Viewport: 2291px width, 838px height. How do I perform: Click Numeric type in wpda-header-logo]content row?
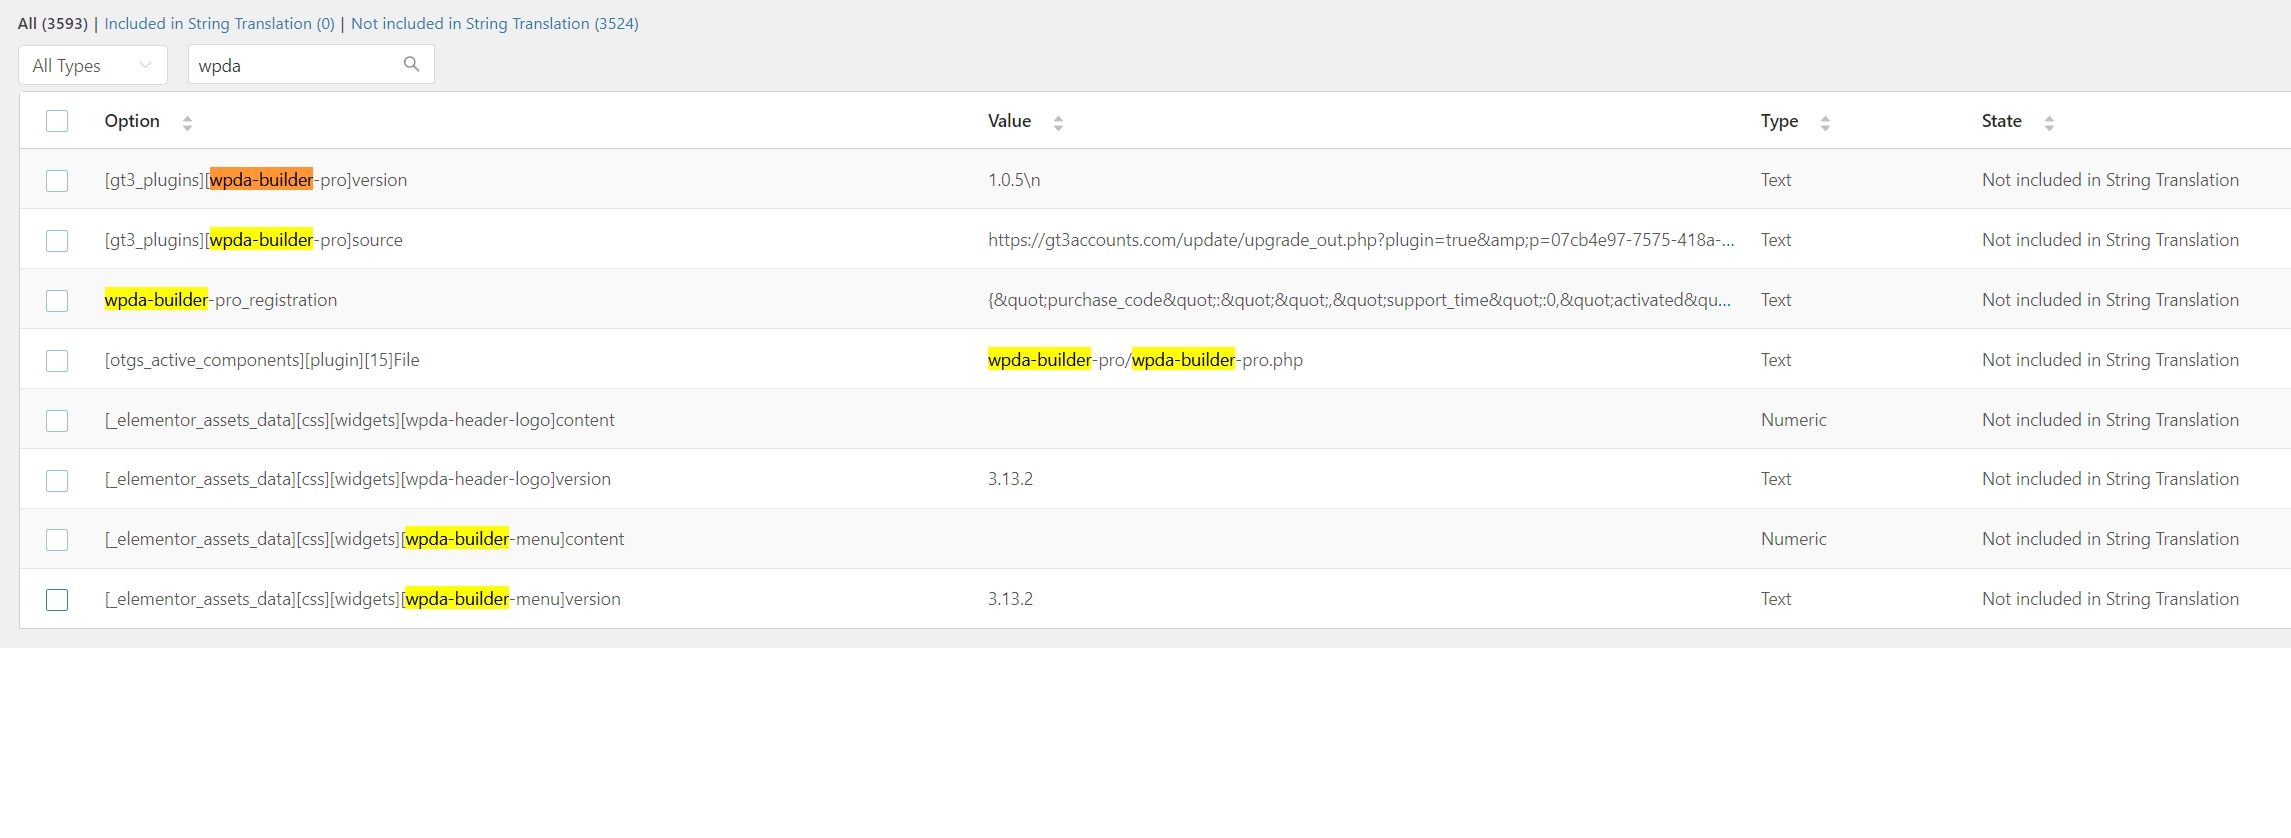(x=1794, y=420)
